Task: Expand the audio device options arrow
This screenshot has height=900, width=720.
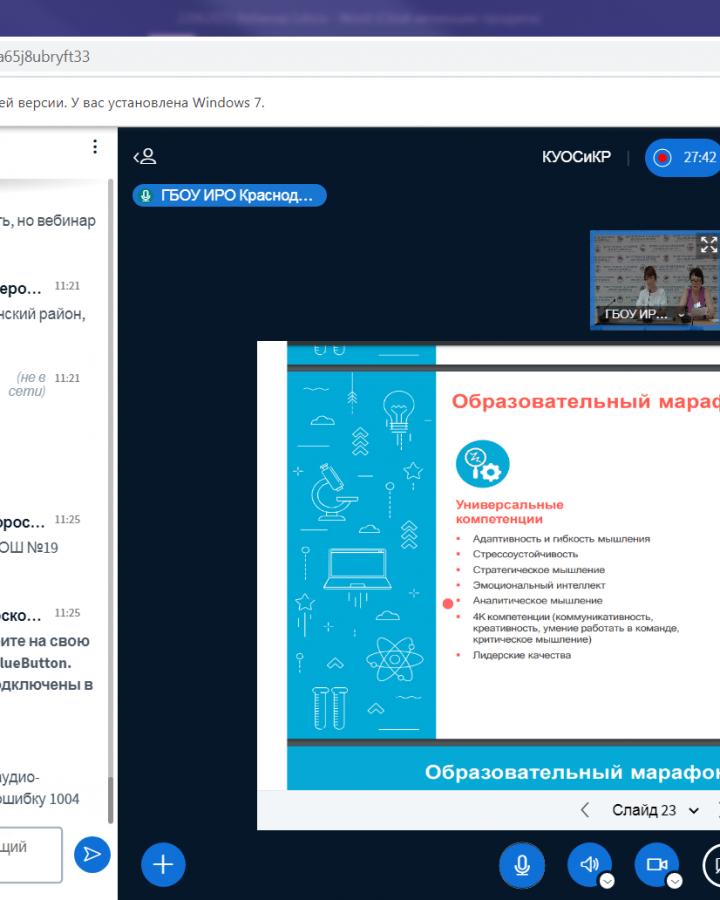Action: [607, 881]
